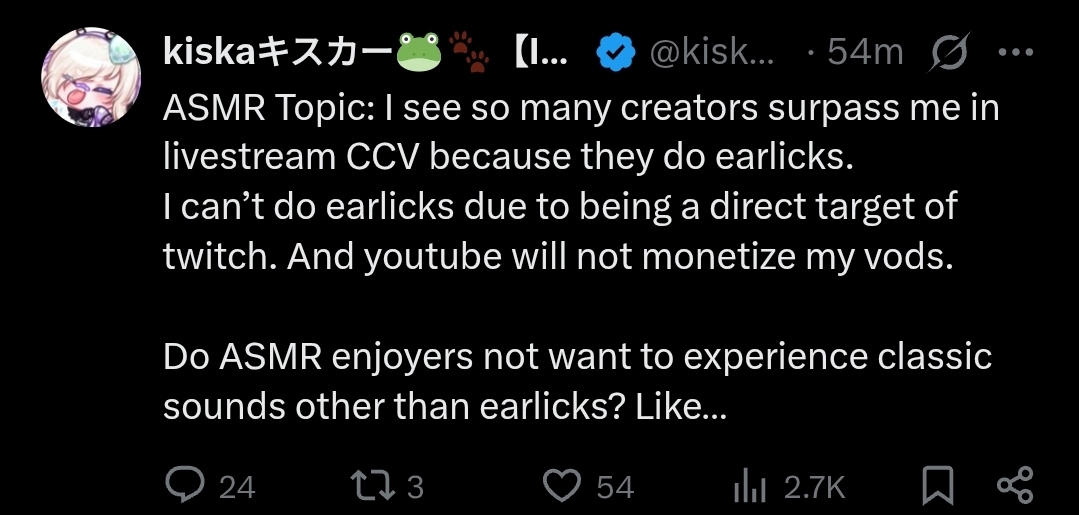Expand the truncated text ending in Like…
The height and width of the screenshot is (515, 1079).
point(681,407)
